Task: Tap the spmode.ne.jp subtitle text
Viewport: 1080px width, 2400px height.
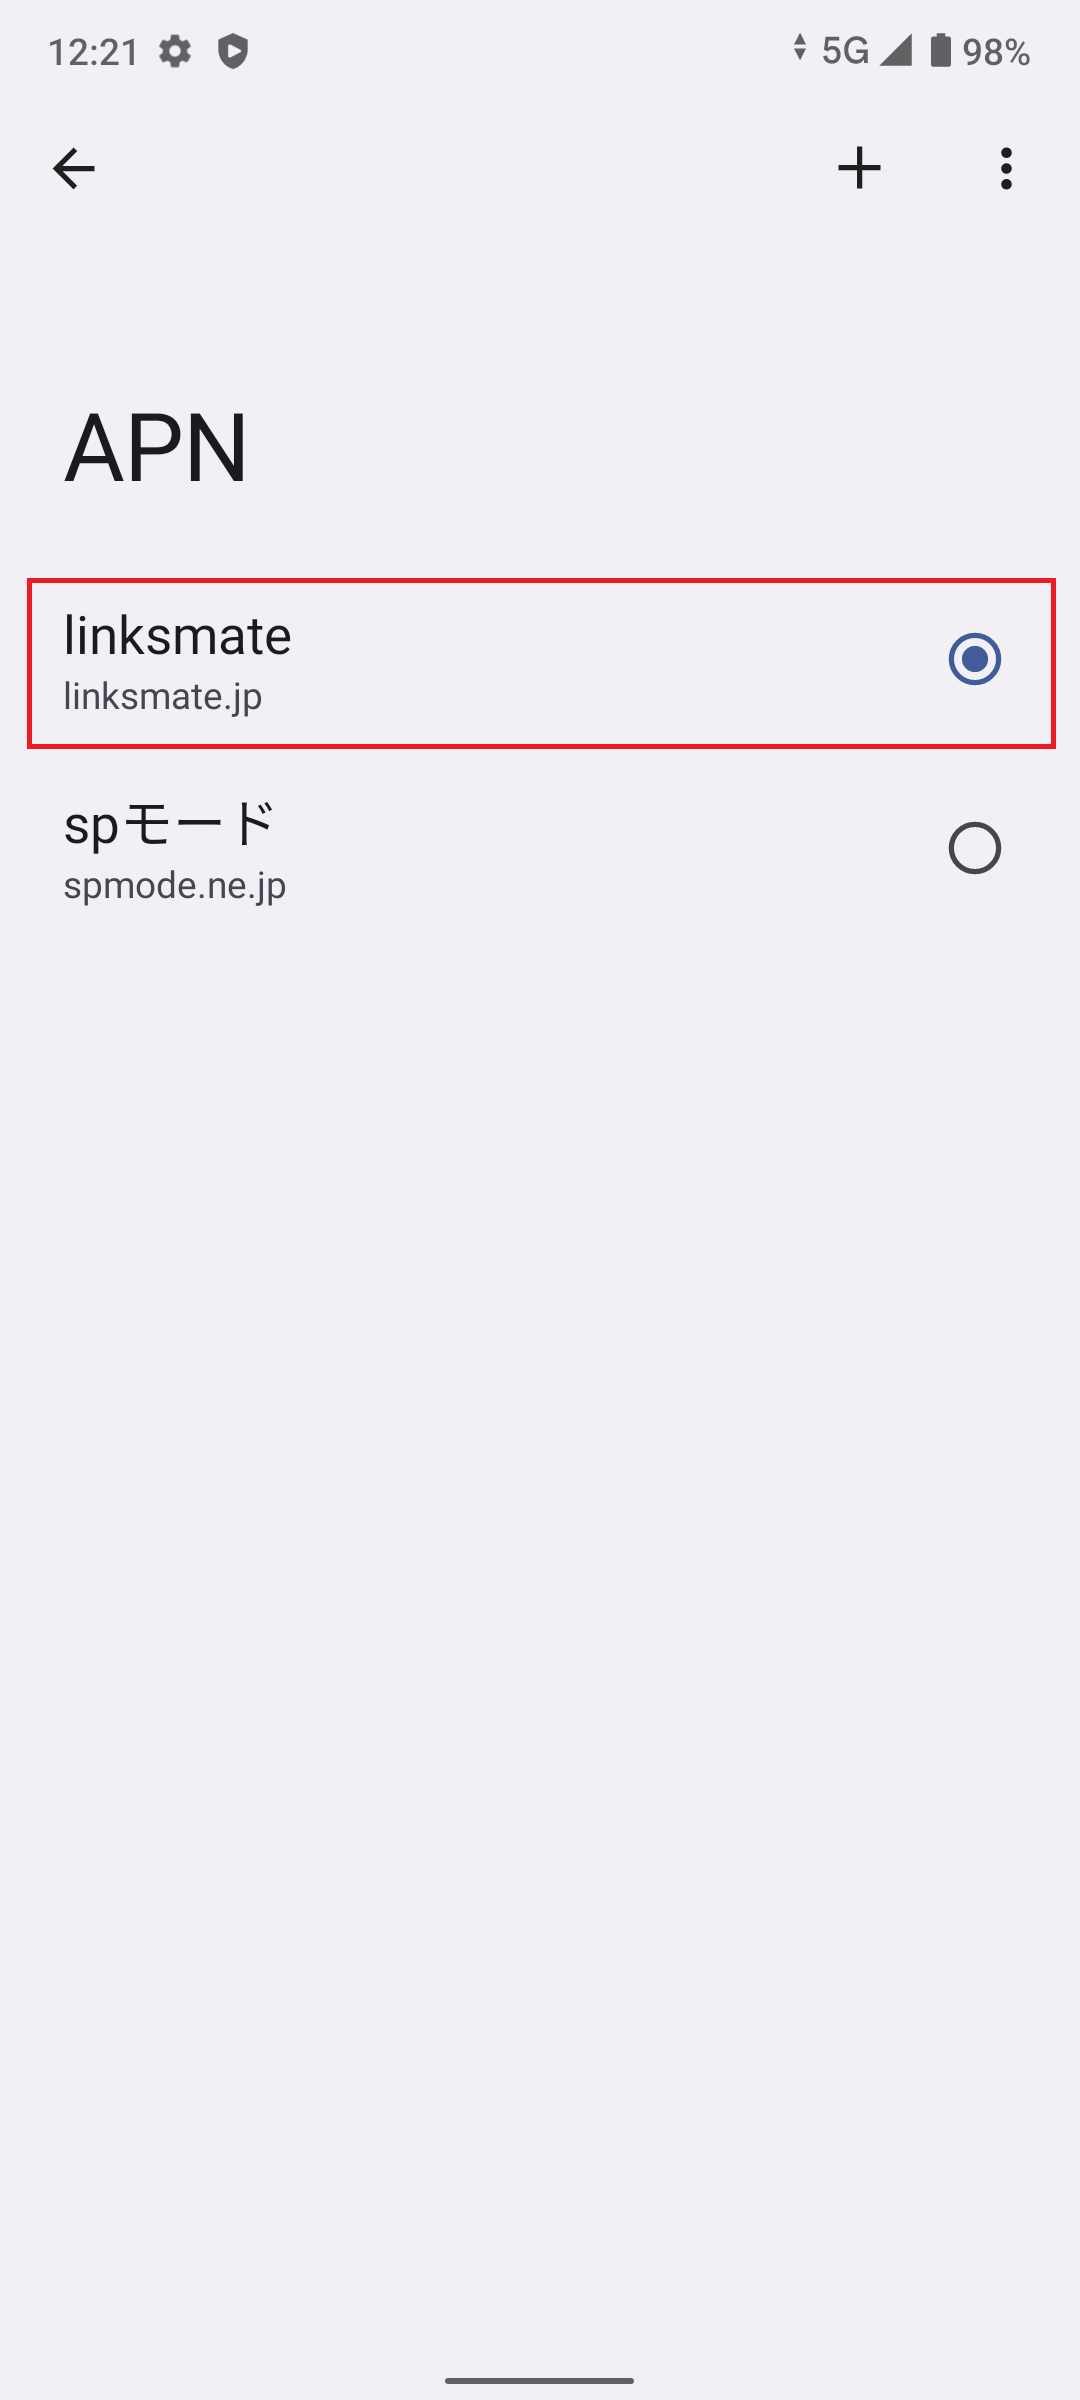Action: (x=175, y=885)
